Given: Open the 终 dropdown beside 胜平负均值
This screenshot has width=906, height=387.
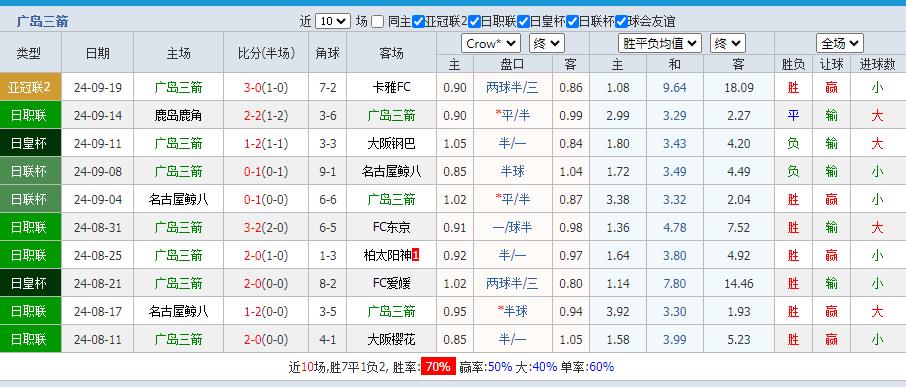Looking at the screenshot, I should pos(728,43).
